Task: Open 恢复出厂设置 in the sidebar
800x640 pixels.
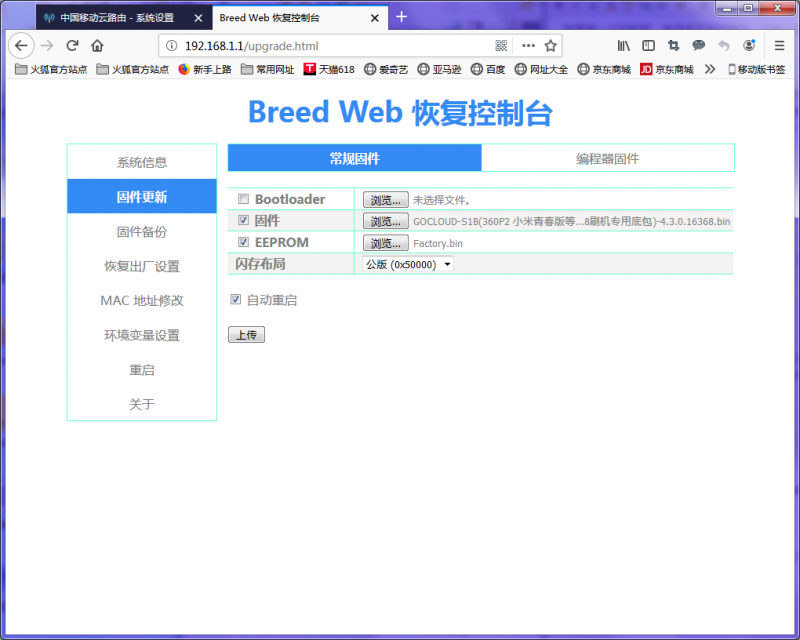Action: click(x=142, y=266)
